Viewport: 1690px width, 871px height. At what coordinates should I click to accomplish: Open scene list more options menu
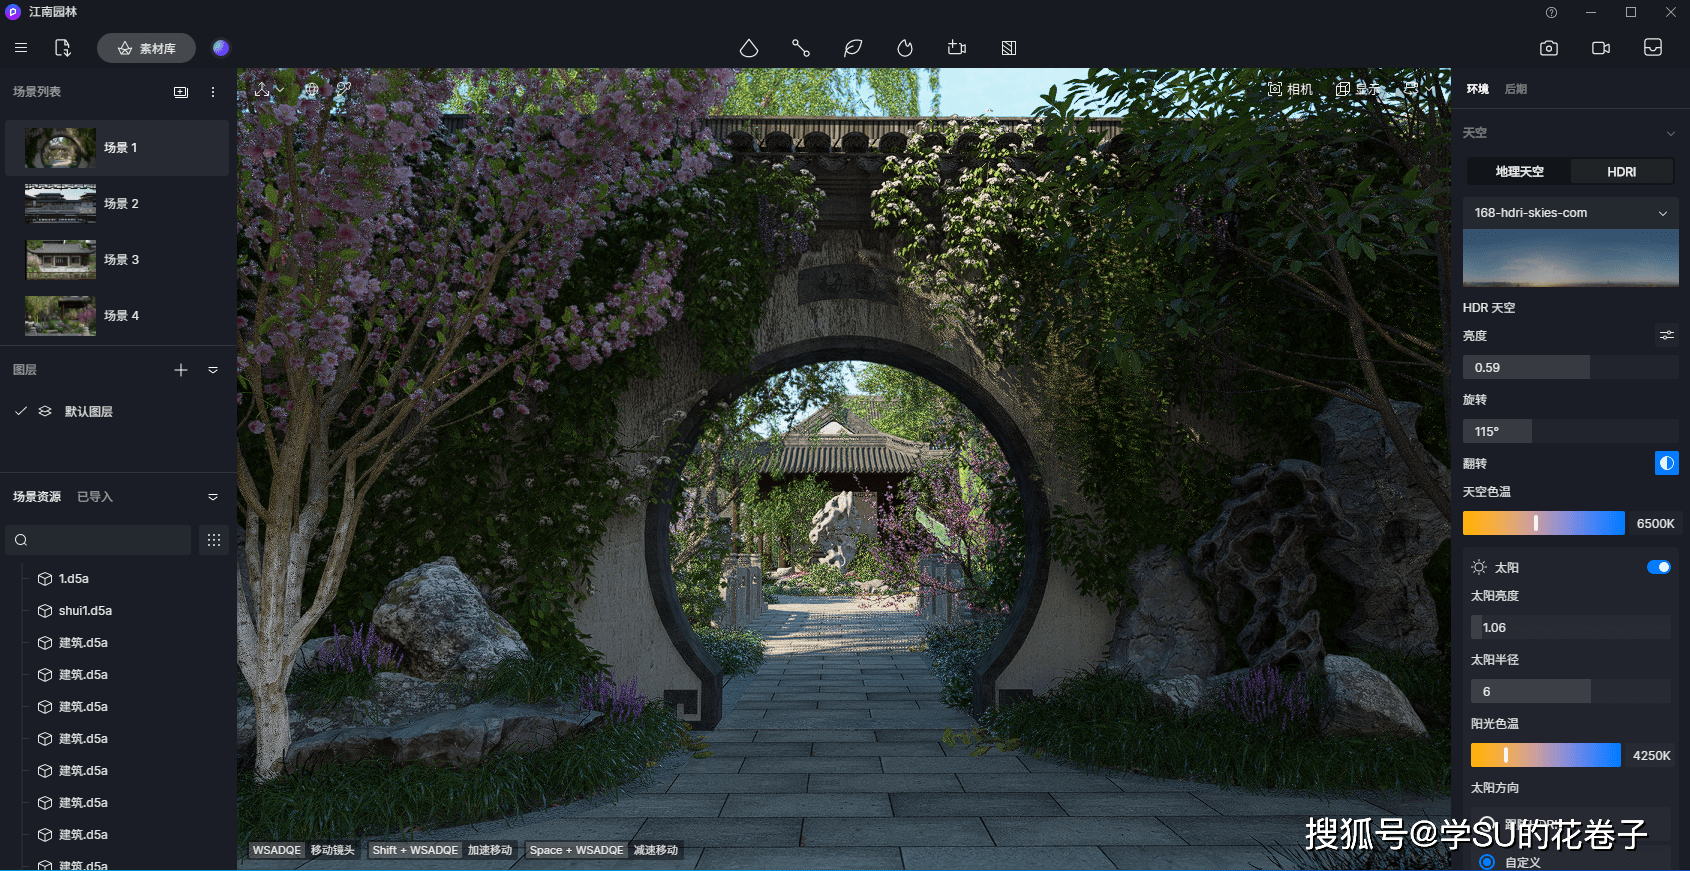pos(213,92)
